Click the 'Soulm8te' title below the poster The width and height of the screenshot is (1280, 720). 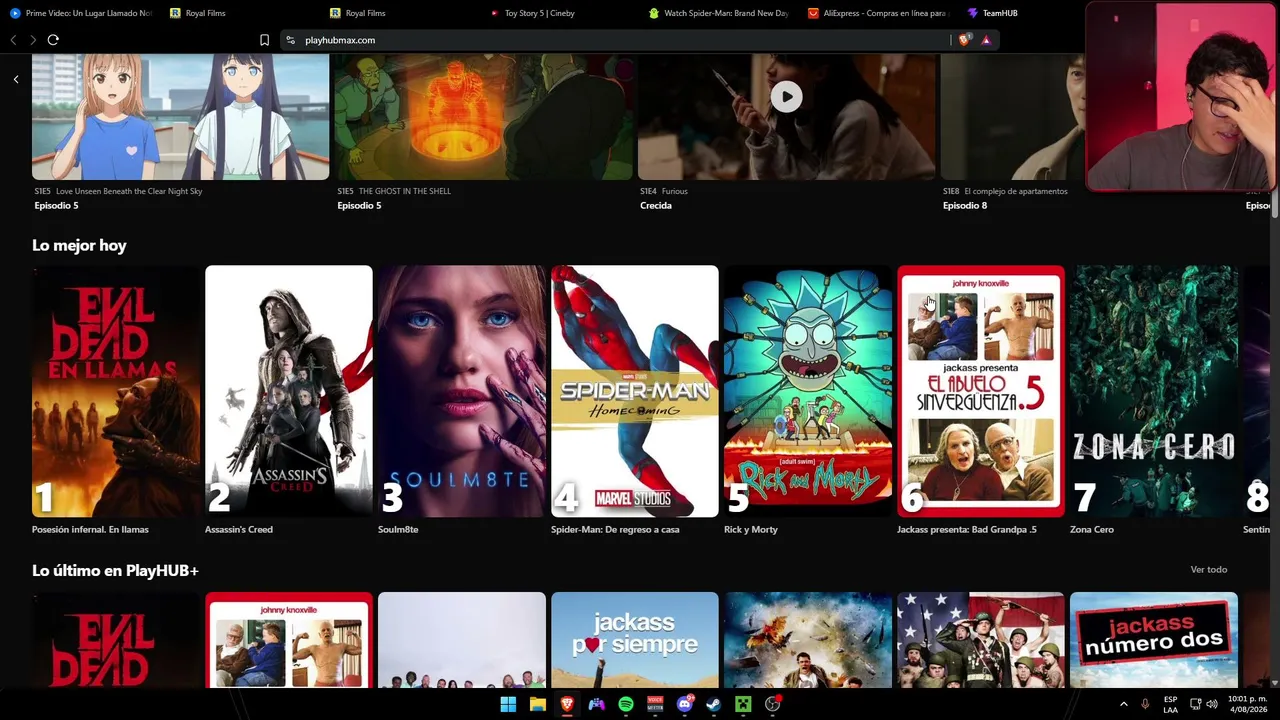pos(398,530)
